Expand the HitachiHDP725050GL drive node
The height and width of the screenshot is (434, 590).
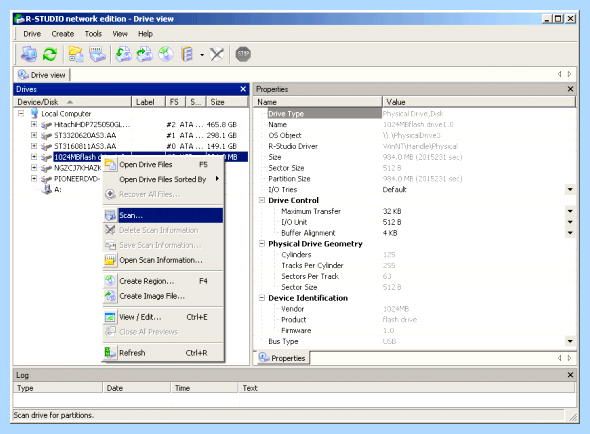[34, 124]
